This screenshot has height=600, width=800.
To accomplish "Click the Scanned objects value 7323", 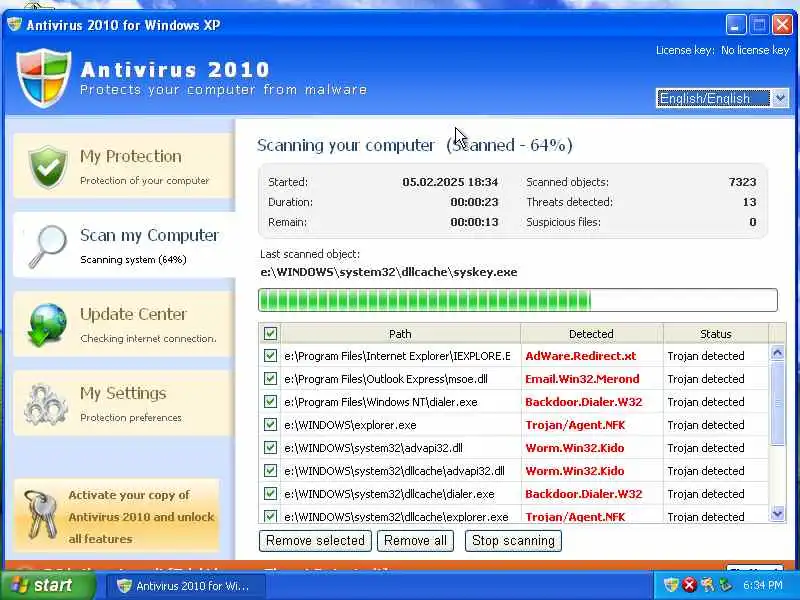I will [x=742, y=182].
